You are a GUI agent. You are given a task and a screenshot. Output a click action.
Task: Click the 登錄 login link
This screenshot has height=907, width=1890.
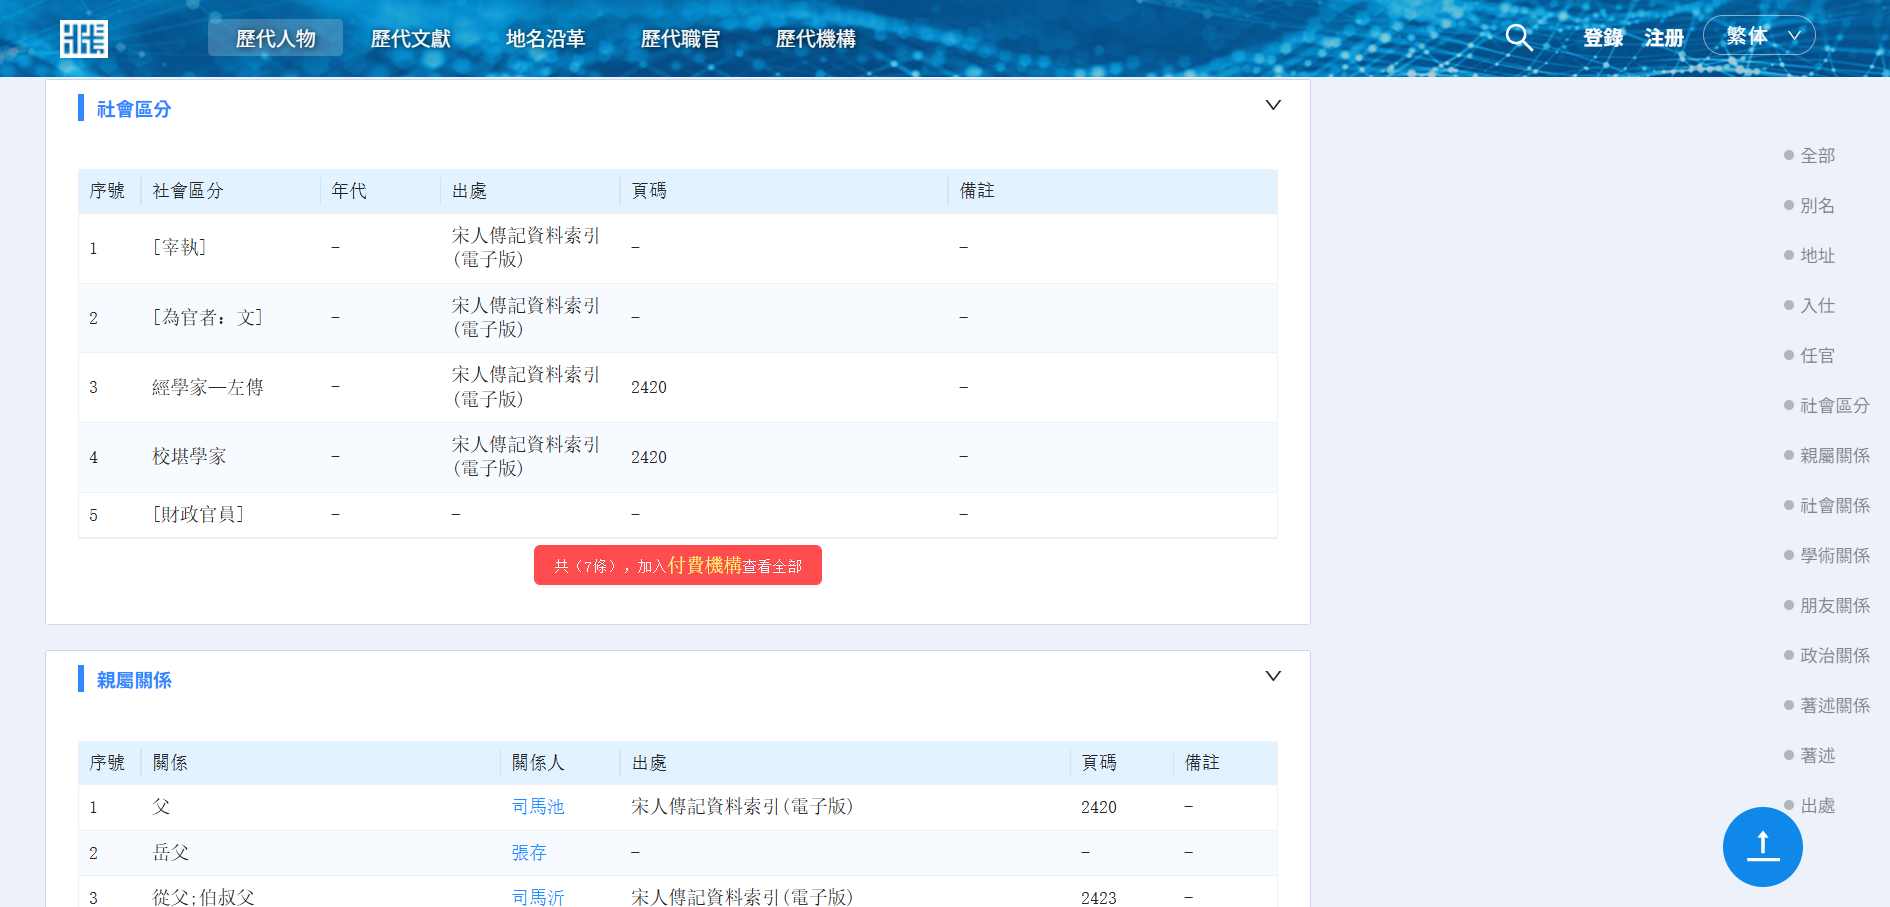pos(1603,38)
